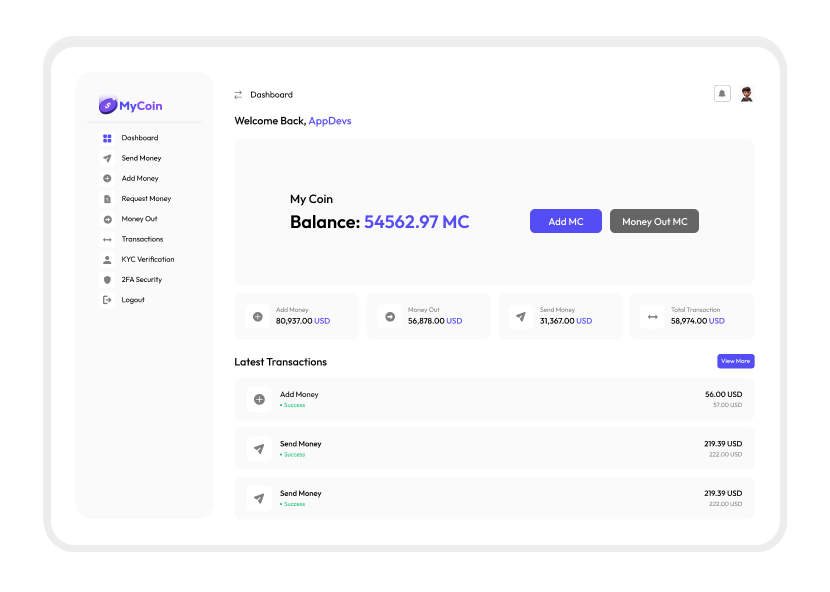Open Dashboard from the sidebar
The width and height of the screenshot is (830, 592).
pyautogui.click(x=139, y=138)
